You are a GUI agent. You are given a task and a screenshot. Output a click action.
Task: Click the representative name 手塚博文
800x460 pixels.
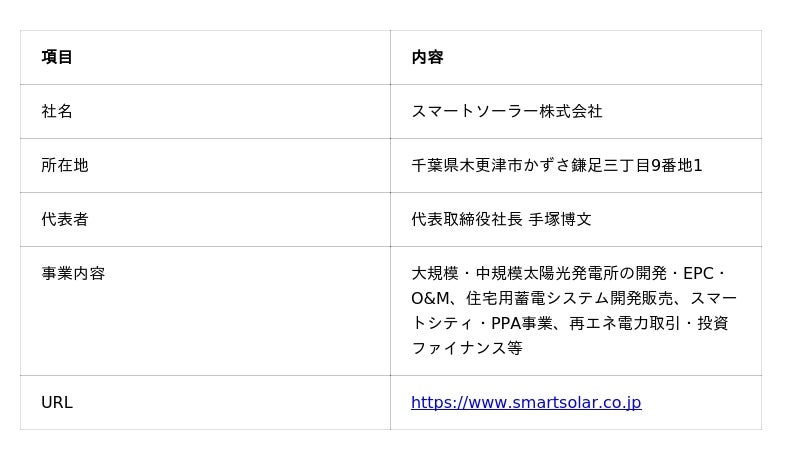click(x=560, y=219)
